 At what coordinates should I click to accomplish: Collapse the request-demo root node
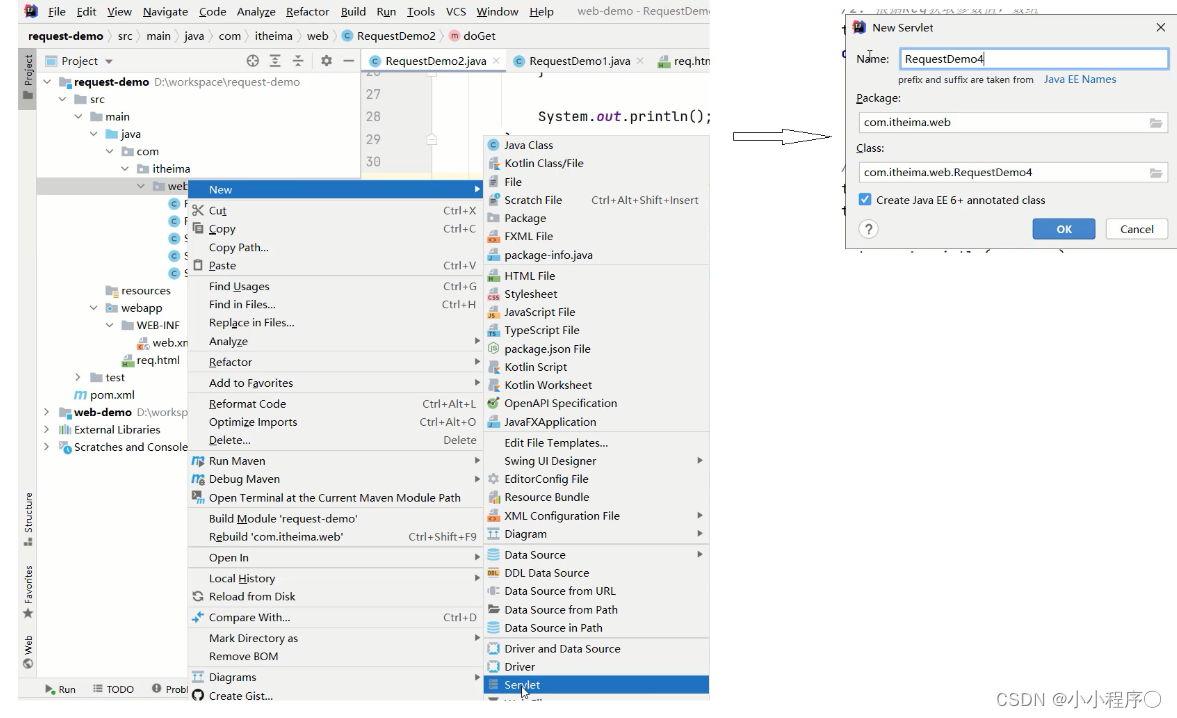point(47,82)
